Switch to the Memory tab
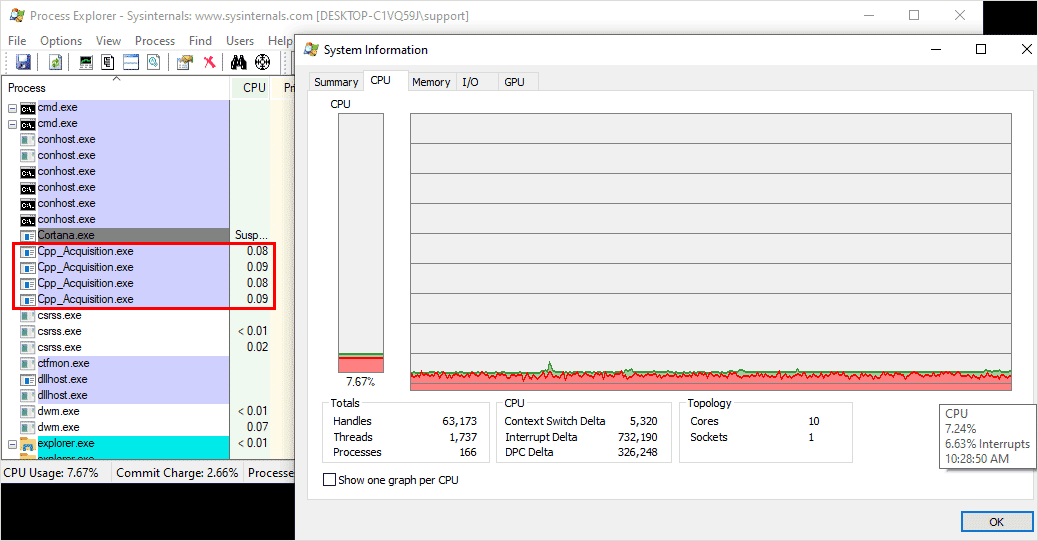The height and width of the screenshot is (541, 1038). coord(431,82)
